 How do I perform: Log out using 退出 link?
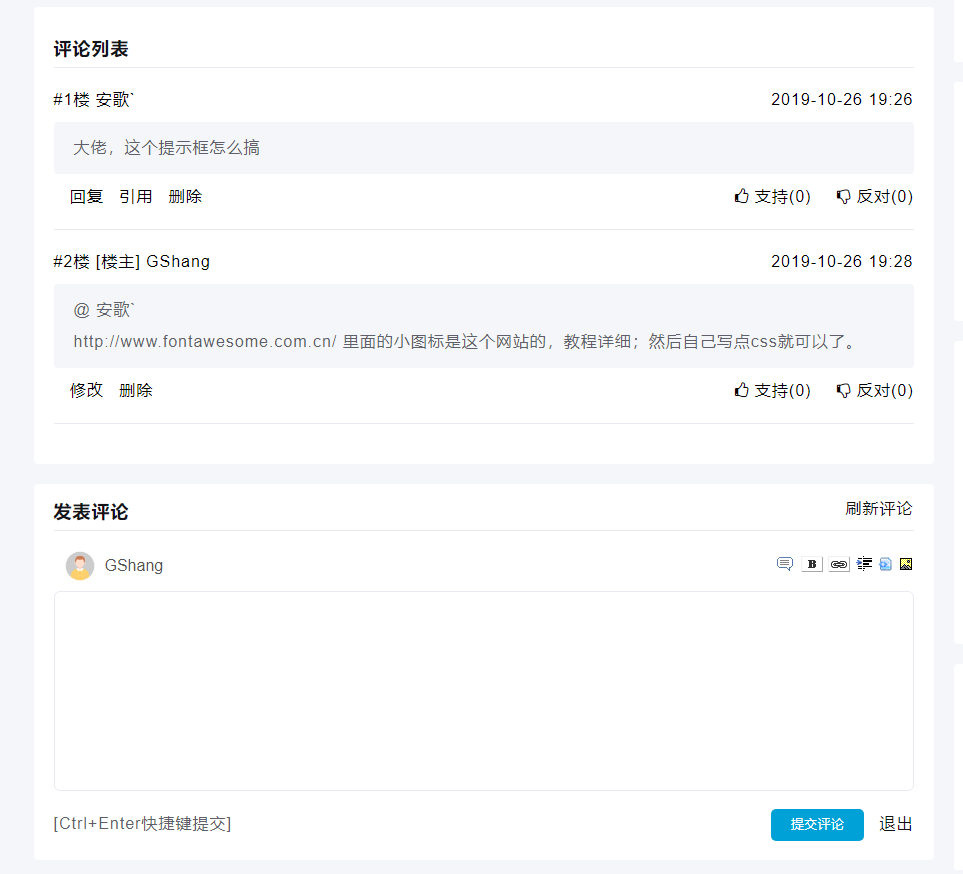(895, 824)
